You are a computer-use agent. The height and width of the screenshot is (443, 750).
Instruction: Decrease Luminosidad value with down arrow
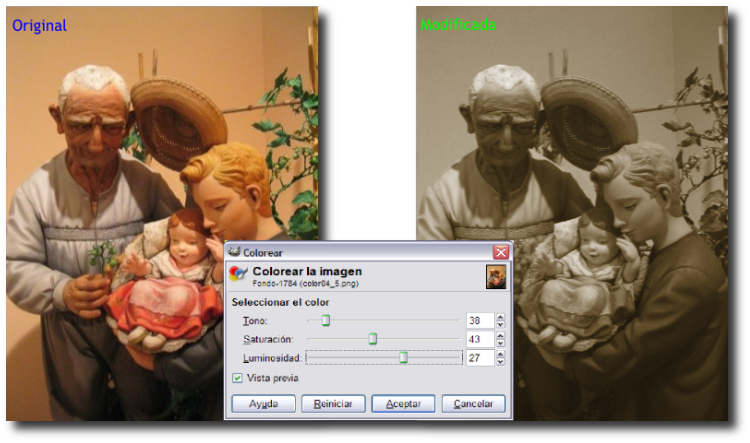pyautogui.click(x=500, y=362)
